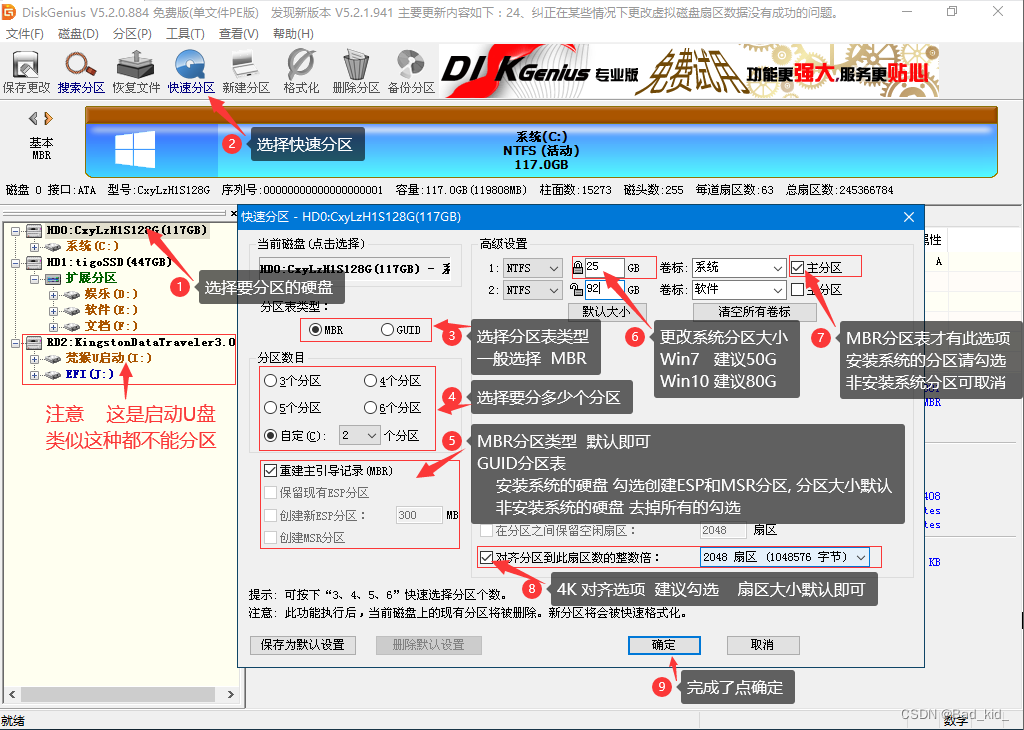
Task: Click the 默认大小 button
Action: click(607, 311)
